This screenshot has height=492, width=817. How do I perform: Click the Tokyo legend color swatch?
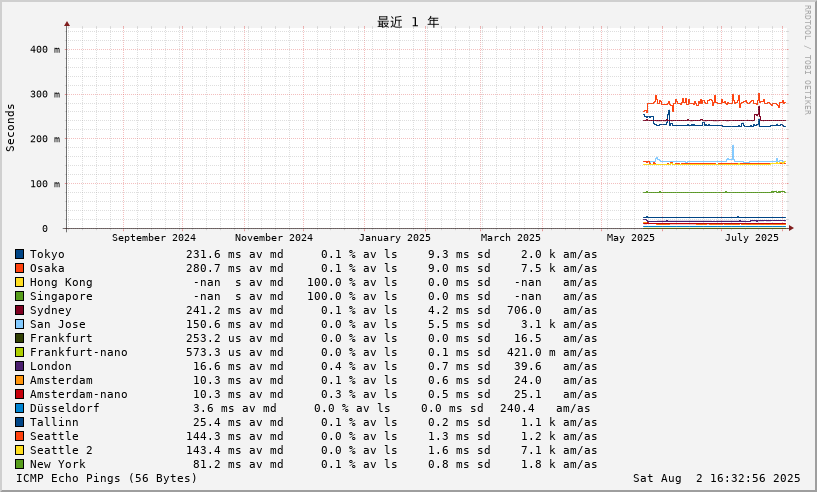coord(19,254)
